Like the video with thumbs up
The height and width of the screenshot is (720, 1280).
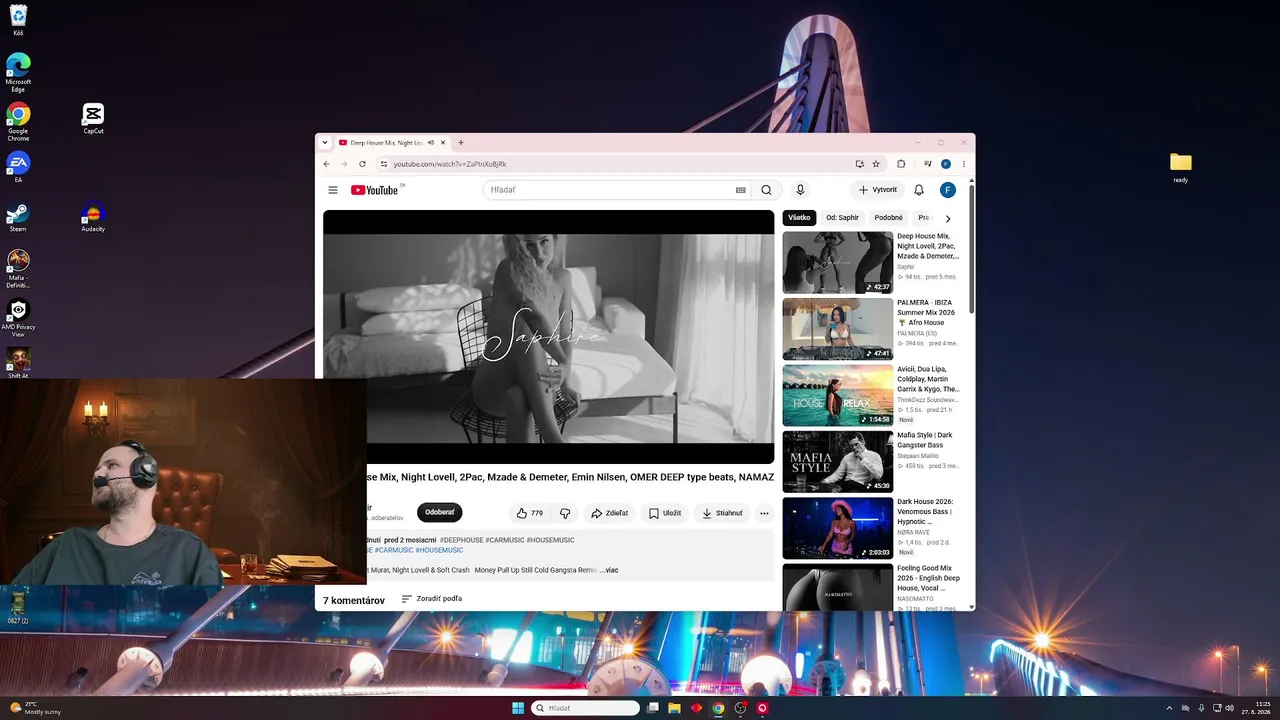530,513
